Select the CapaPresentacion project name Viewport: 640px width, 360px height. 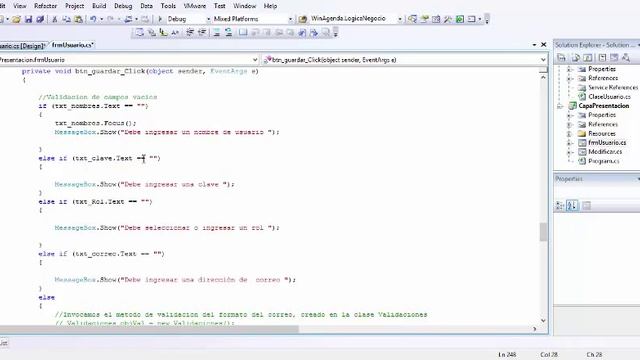[x=604, y=106]
